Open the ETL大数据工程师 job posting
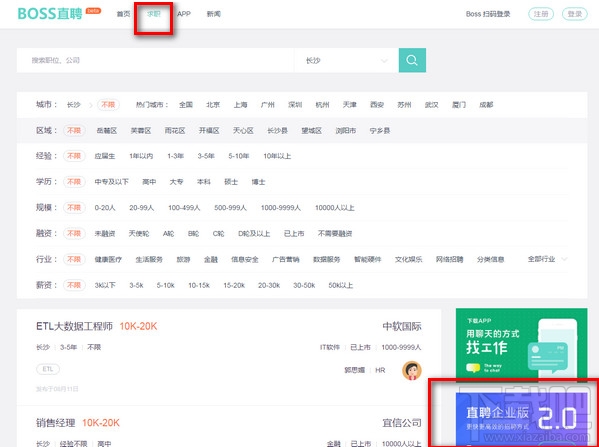Viewport: 599px width, 447px height. 74,326
